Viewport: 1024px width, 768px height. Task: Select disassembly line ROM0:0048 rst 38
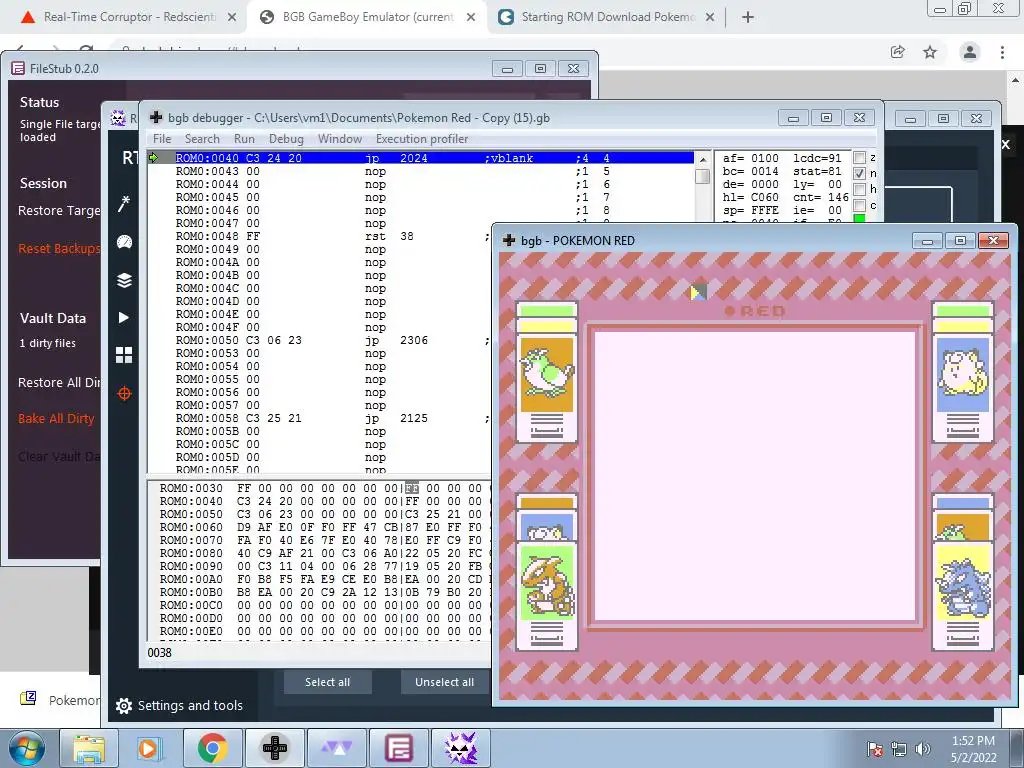[320, 236]
